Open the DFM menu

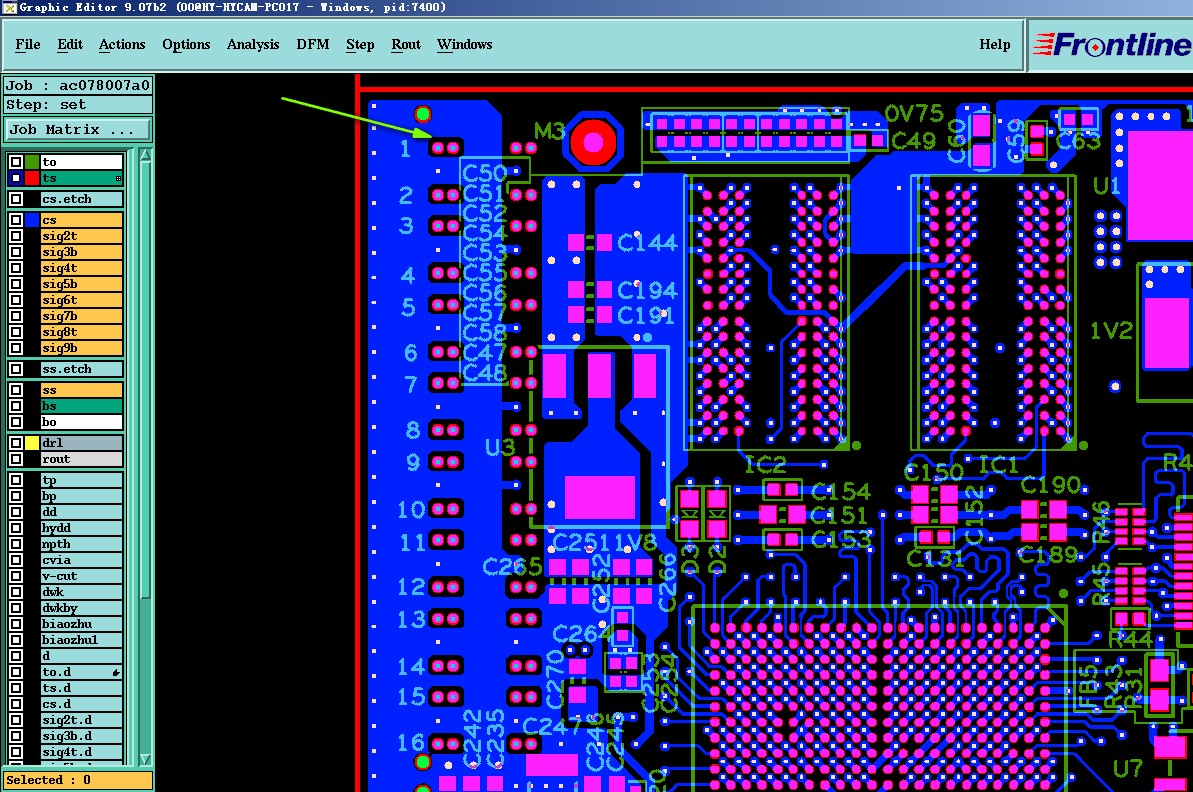click(313, 45)
